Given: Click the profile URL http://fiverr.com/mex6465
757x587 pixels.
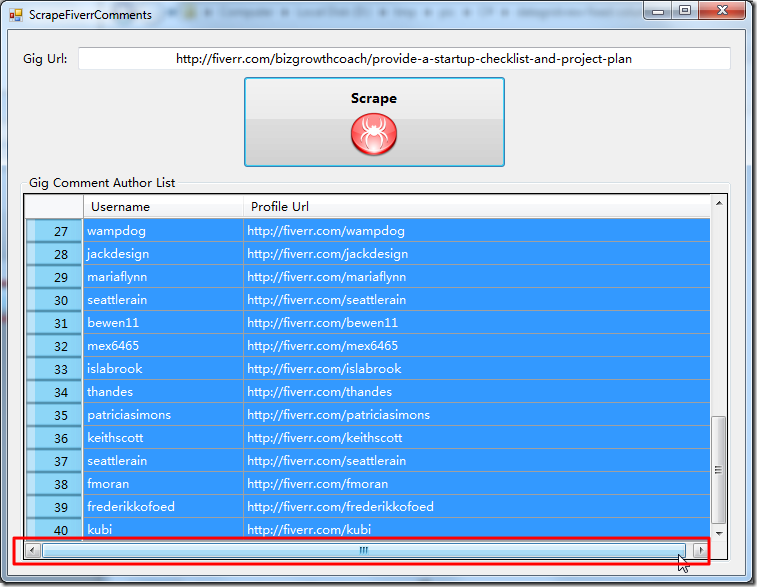Looking at the screenshot, I should pyautogui.click(x=477, y=346).
